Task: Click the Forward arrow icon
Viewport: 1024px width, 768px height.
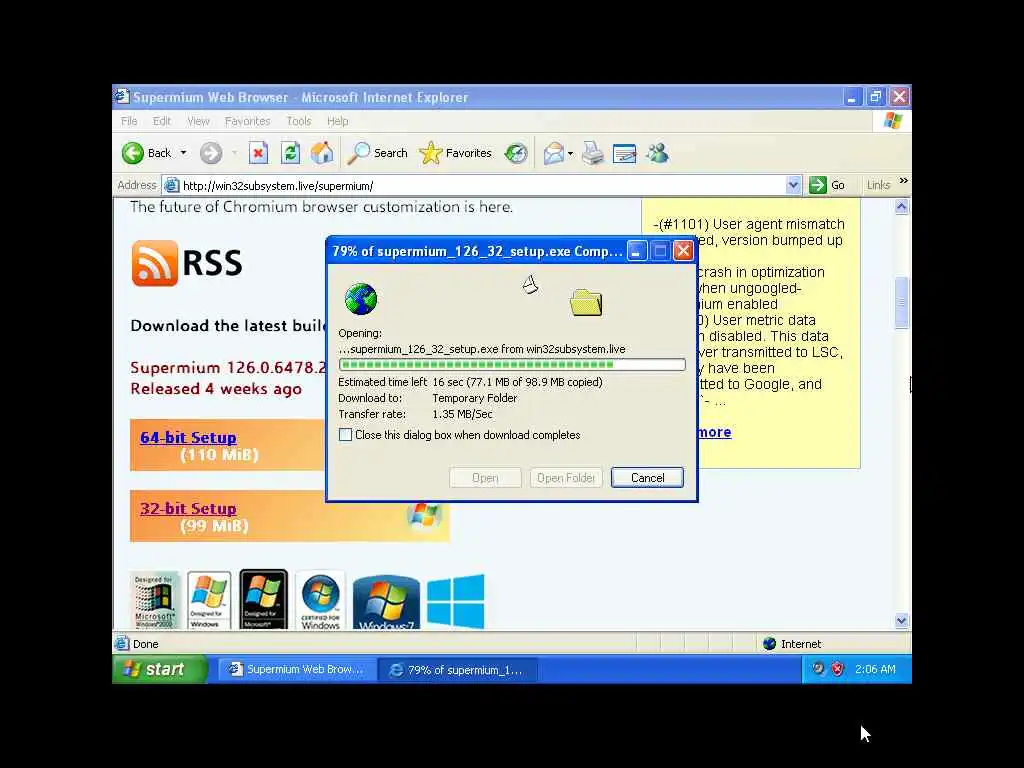Action: pyautogui.click(x=210, y=153)
